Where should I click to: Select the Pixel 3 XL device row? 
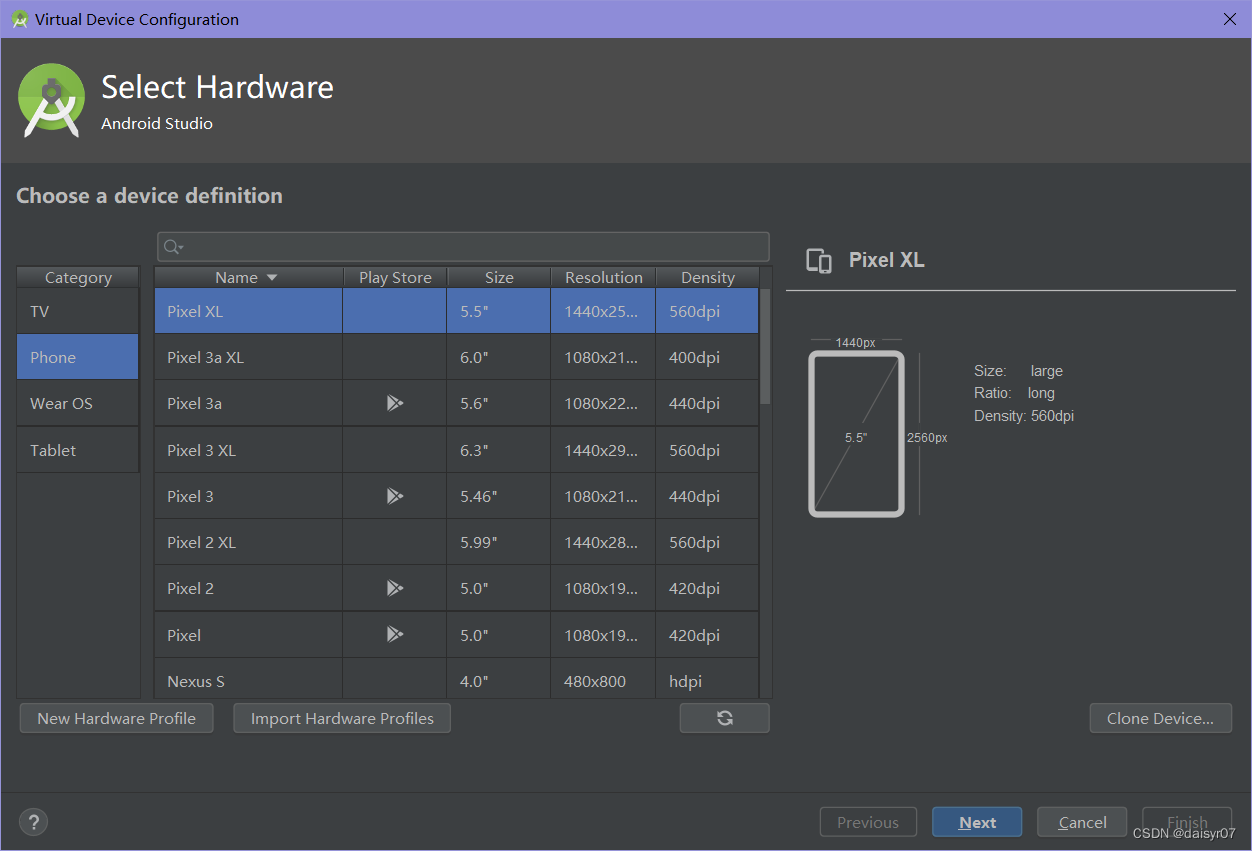point(456,450)
